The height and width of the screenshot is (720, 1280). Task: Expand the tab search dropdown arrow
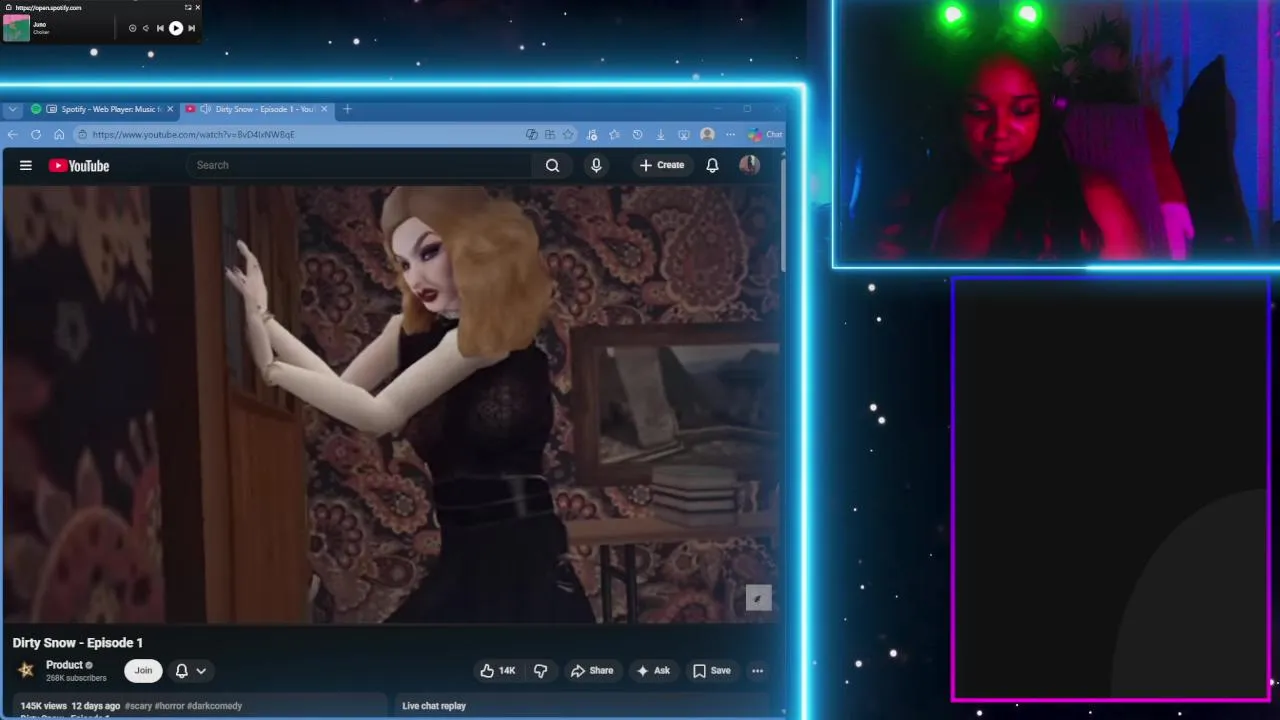click(x=13, y=109)
